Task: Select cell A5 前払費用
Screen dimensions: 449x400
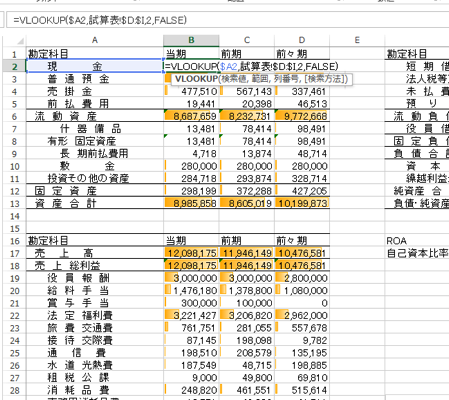Action: (95, 104)
